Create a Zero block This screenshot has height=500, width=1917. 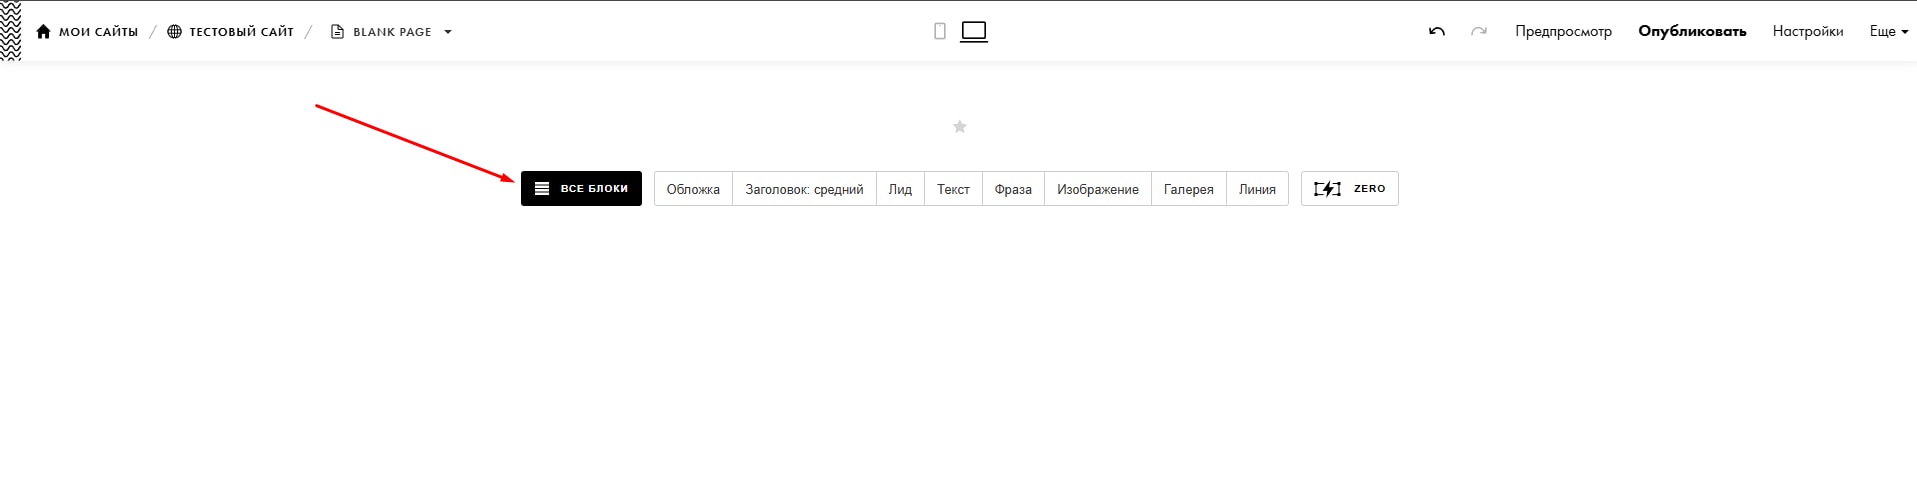[1349, 188]
